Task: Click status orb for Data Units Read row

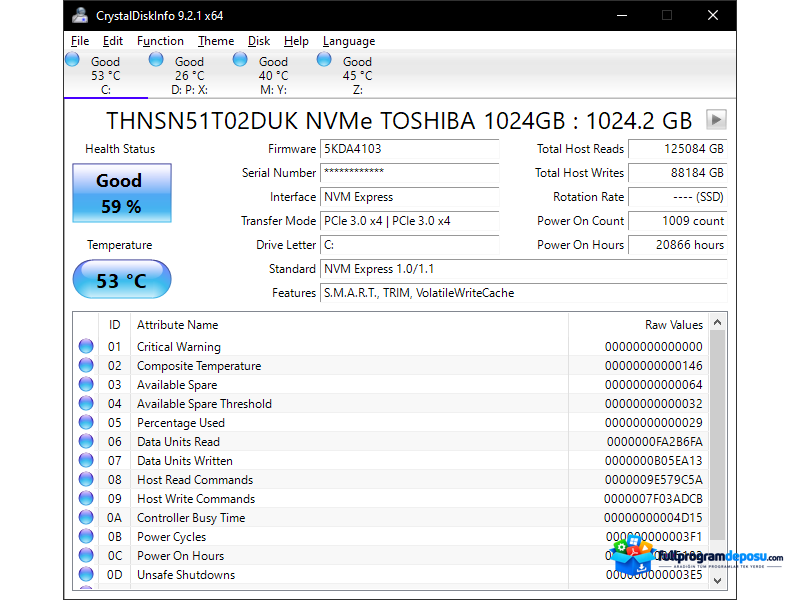Action: (86, 441)
